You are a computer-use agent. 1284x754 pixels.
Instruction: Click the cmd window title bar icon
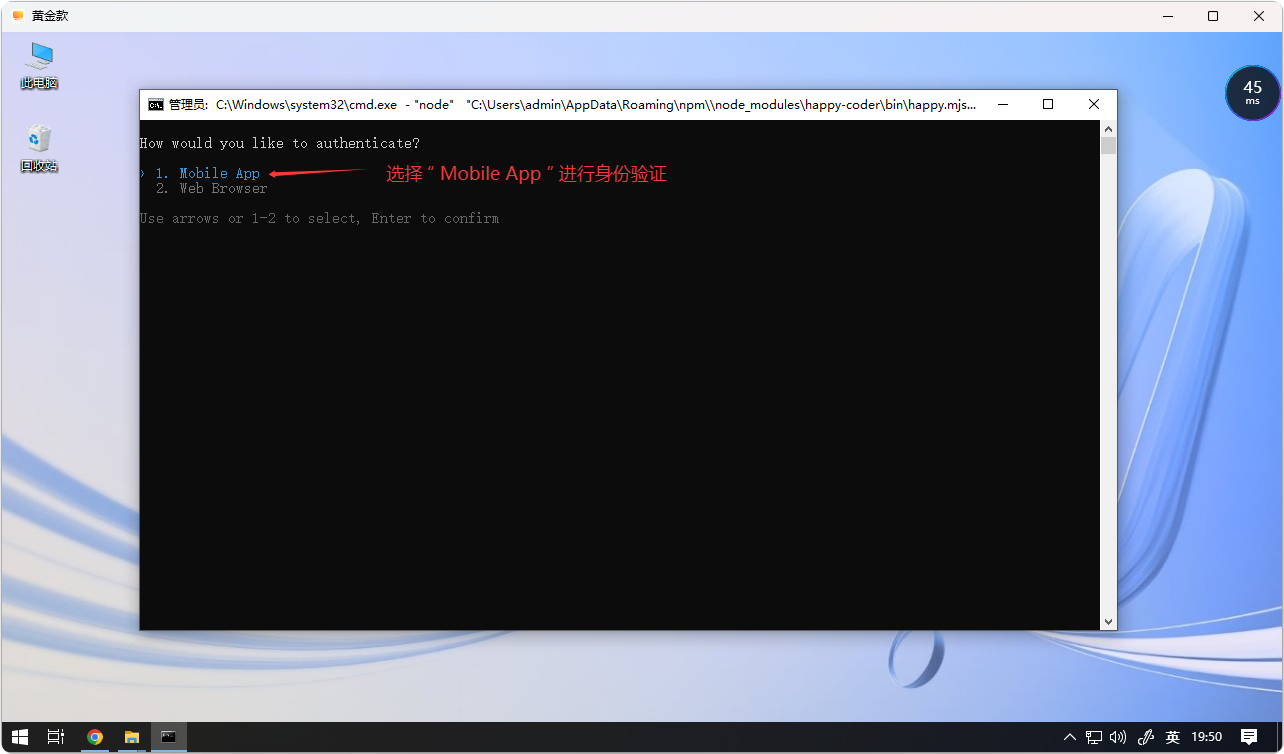(x=156, y=105)
